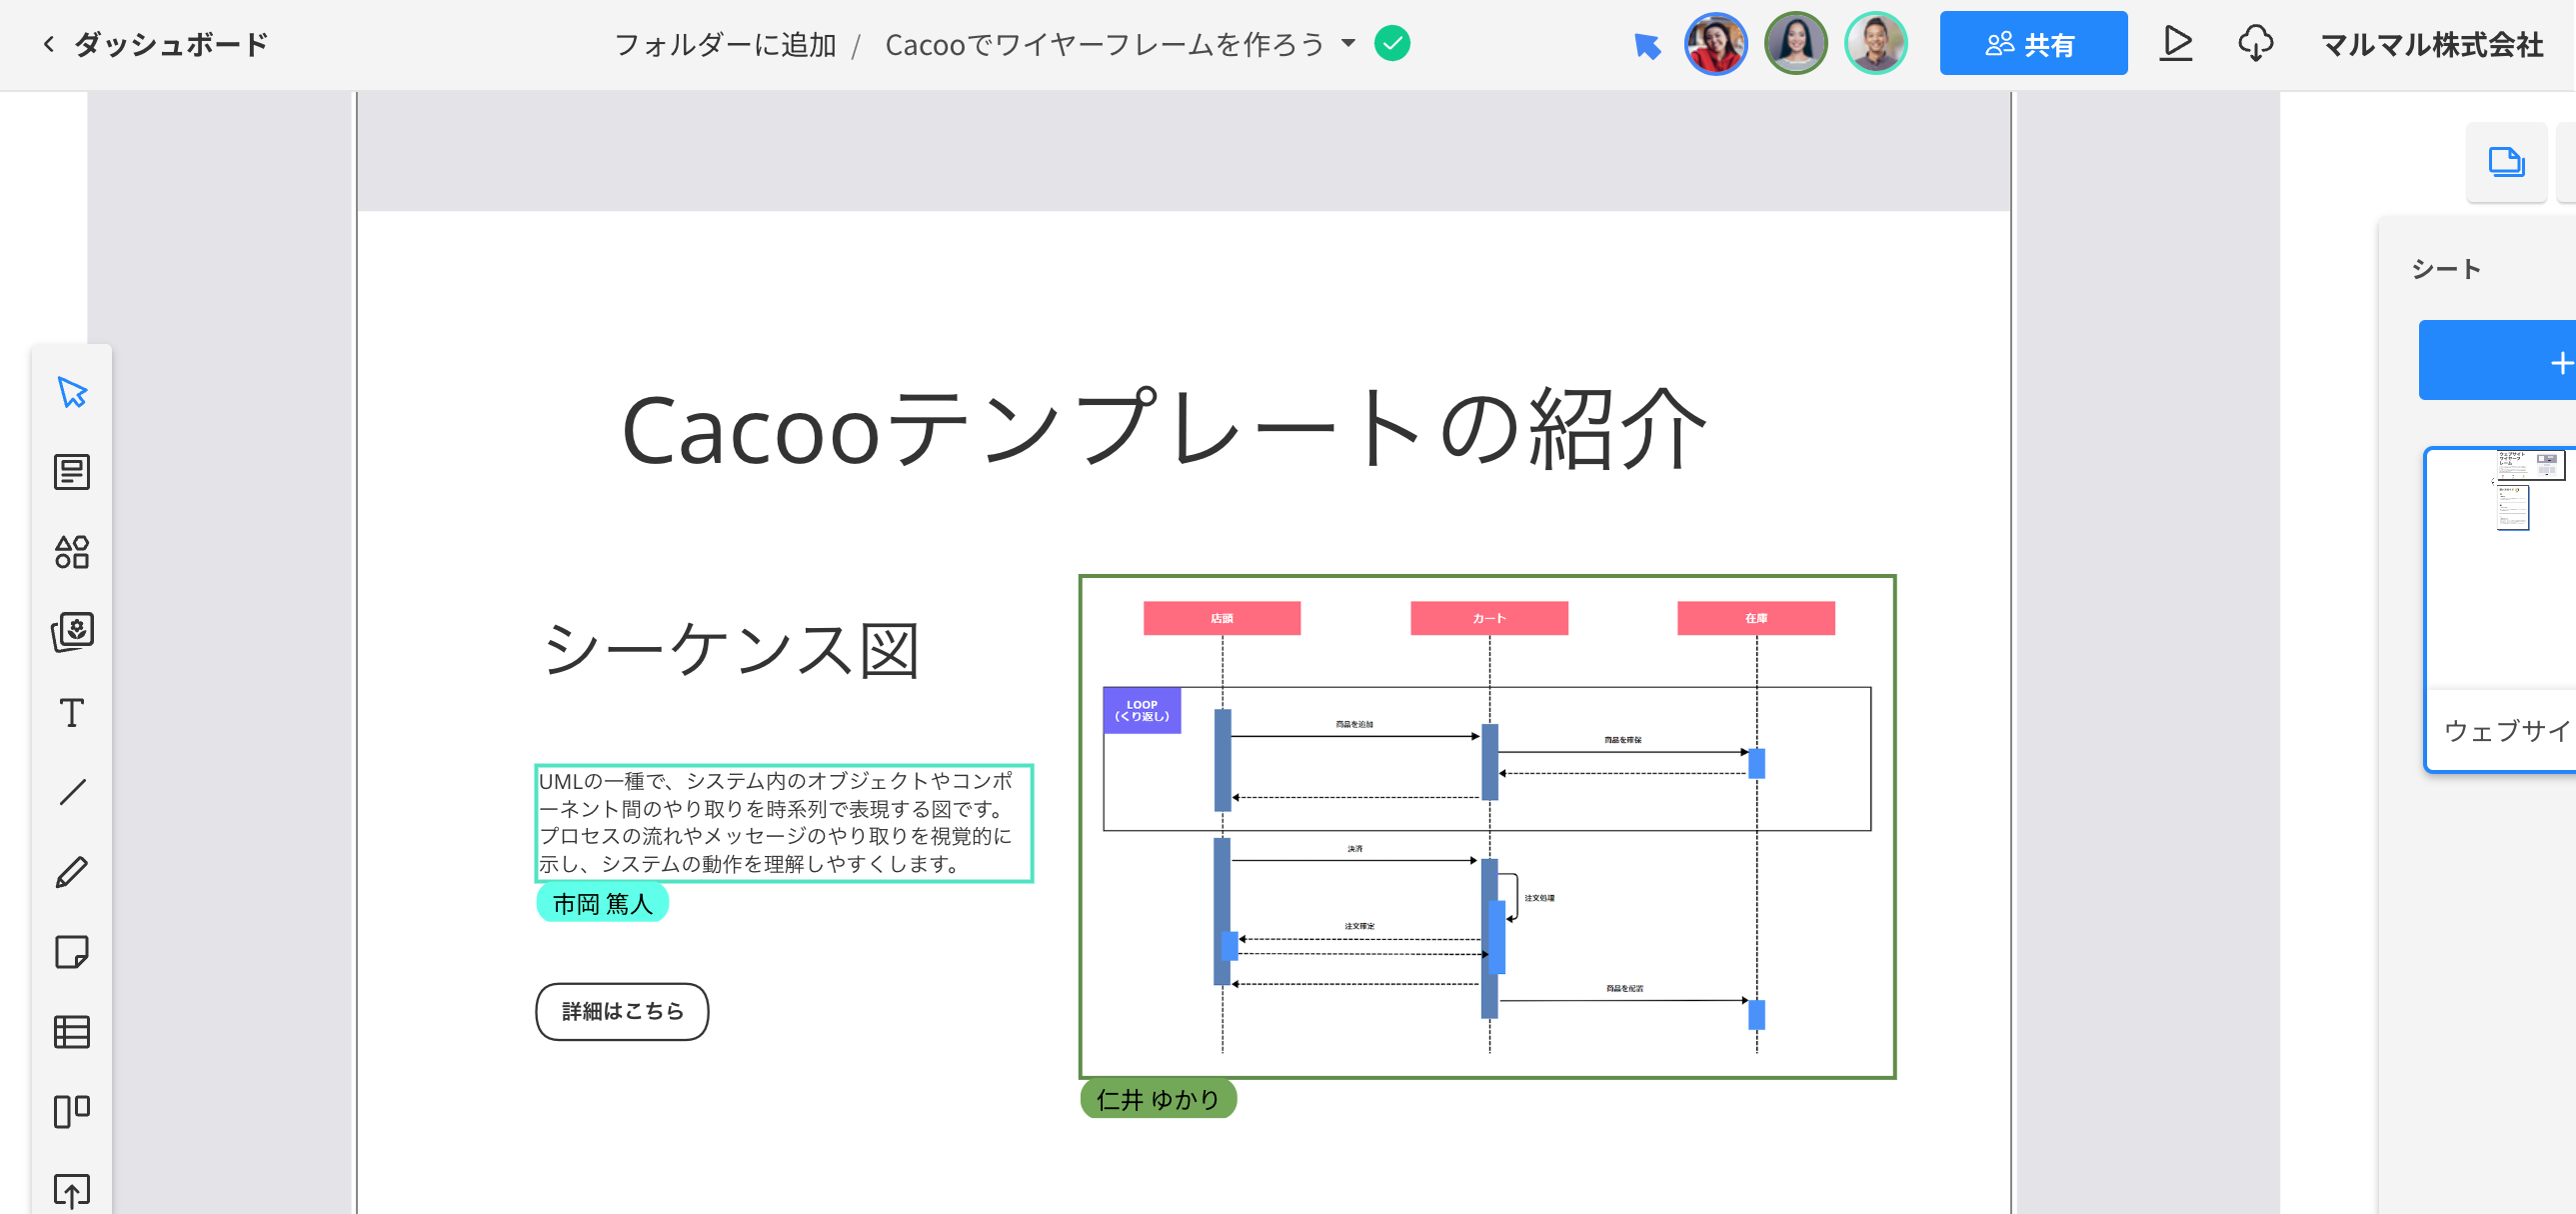Select the arrow pointer tool
Image resolution: width=2576 pixels, height=1214 pixels.
coord(72,392)
